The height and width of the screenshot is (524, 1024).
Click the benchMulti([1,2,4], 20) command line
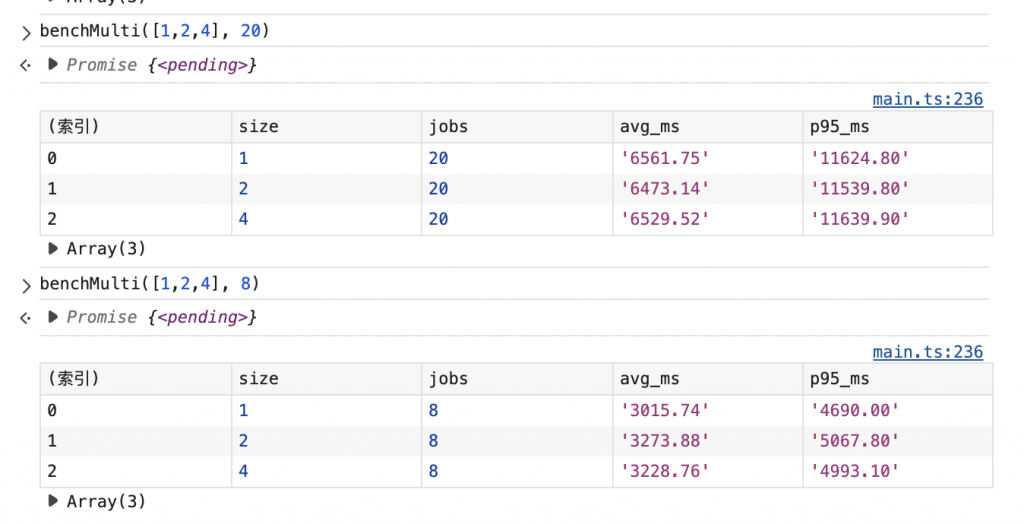pos(155,32)
